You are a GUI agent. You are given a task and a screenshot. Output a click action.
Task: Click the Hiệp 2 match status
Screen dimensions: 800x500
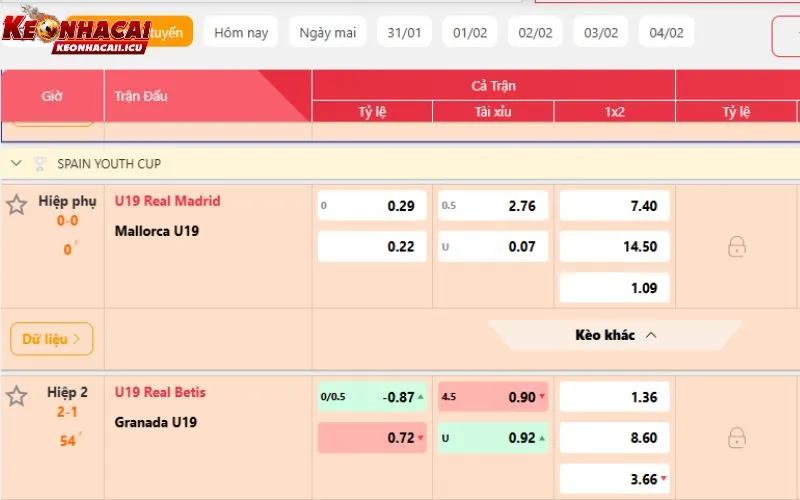point(67,392)
